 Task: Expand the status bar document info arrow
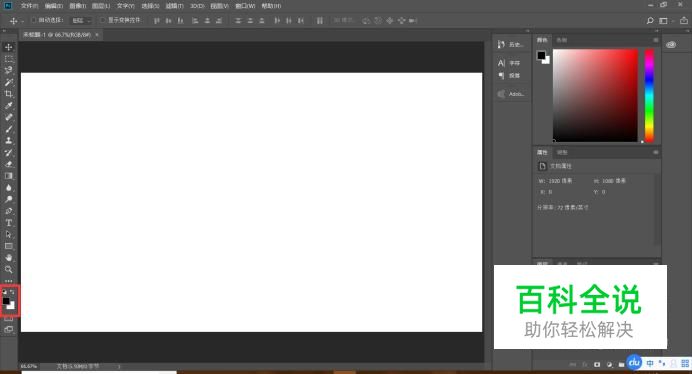click(x=119, y=366)
